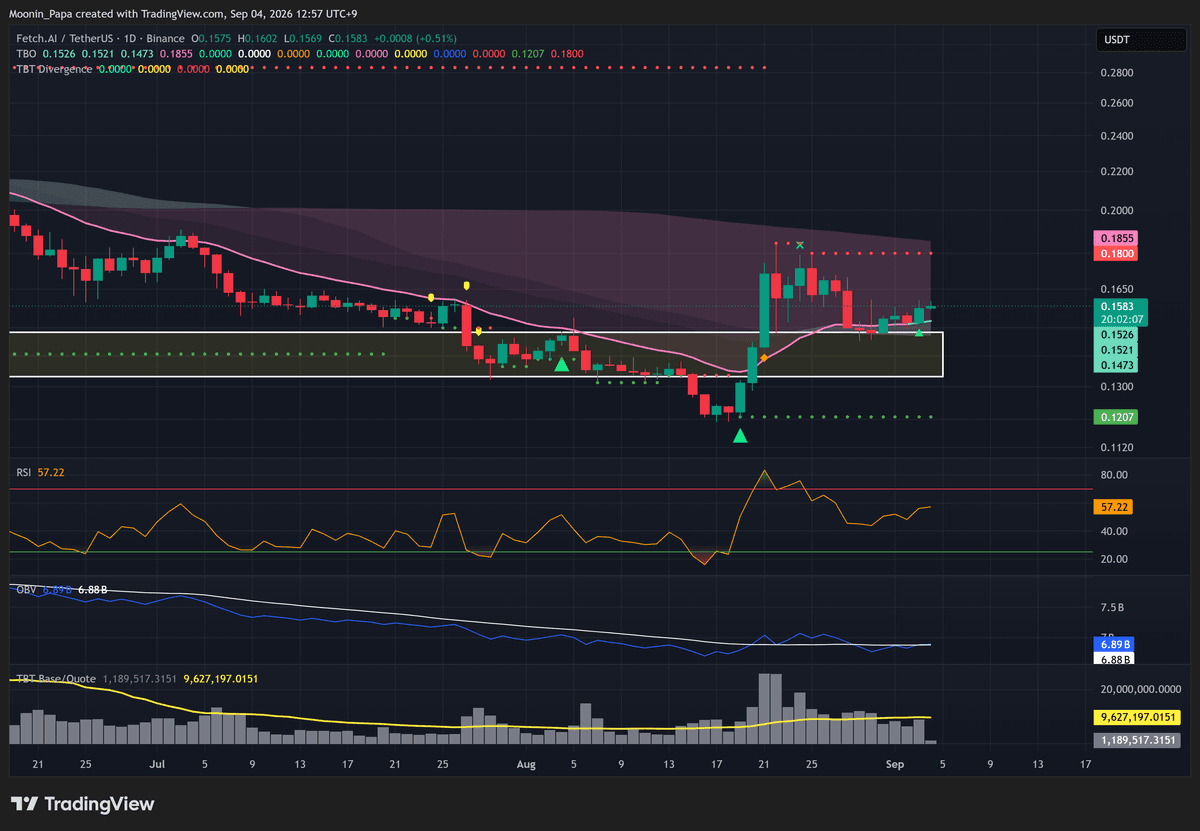Screen dimensions: 1200x831
Task: Click the 20:02:07 bar countdown timer
Action: [1122, 319]
